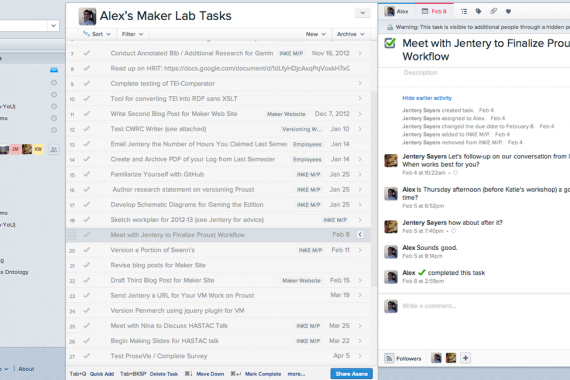Click the subtasks list icon in task header
The width and height of the screenshot is (570, 380).
click(x=464, y=12)
